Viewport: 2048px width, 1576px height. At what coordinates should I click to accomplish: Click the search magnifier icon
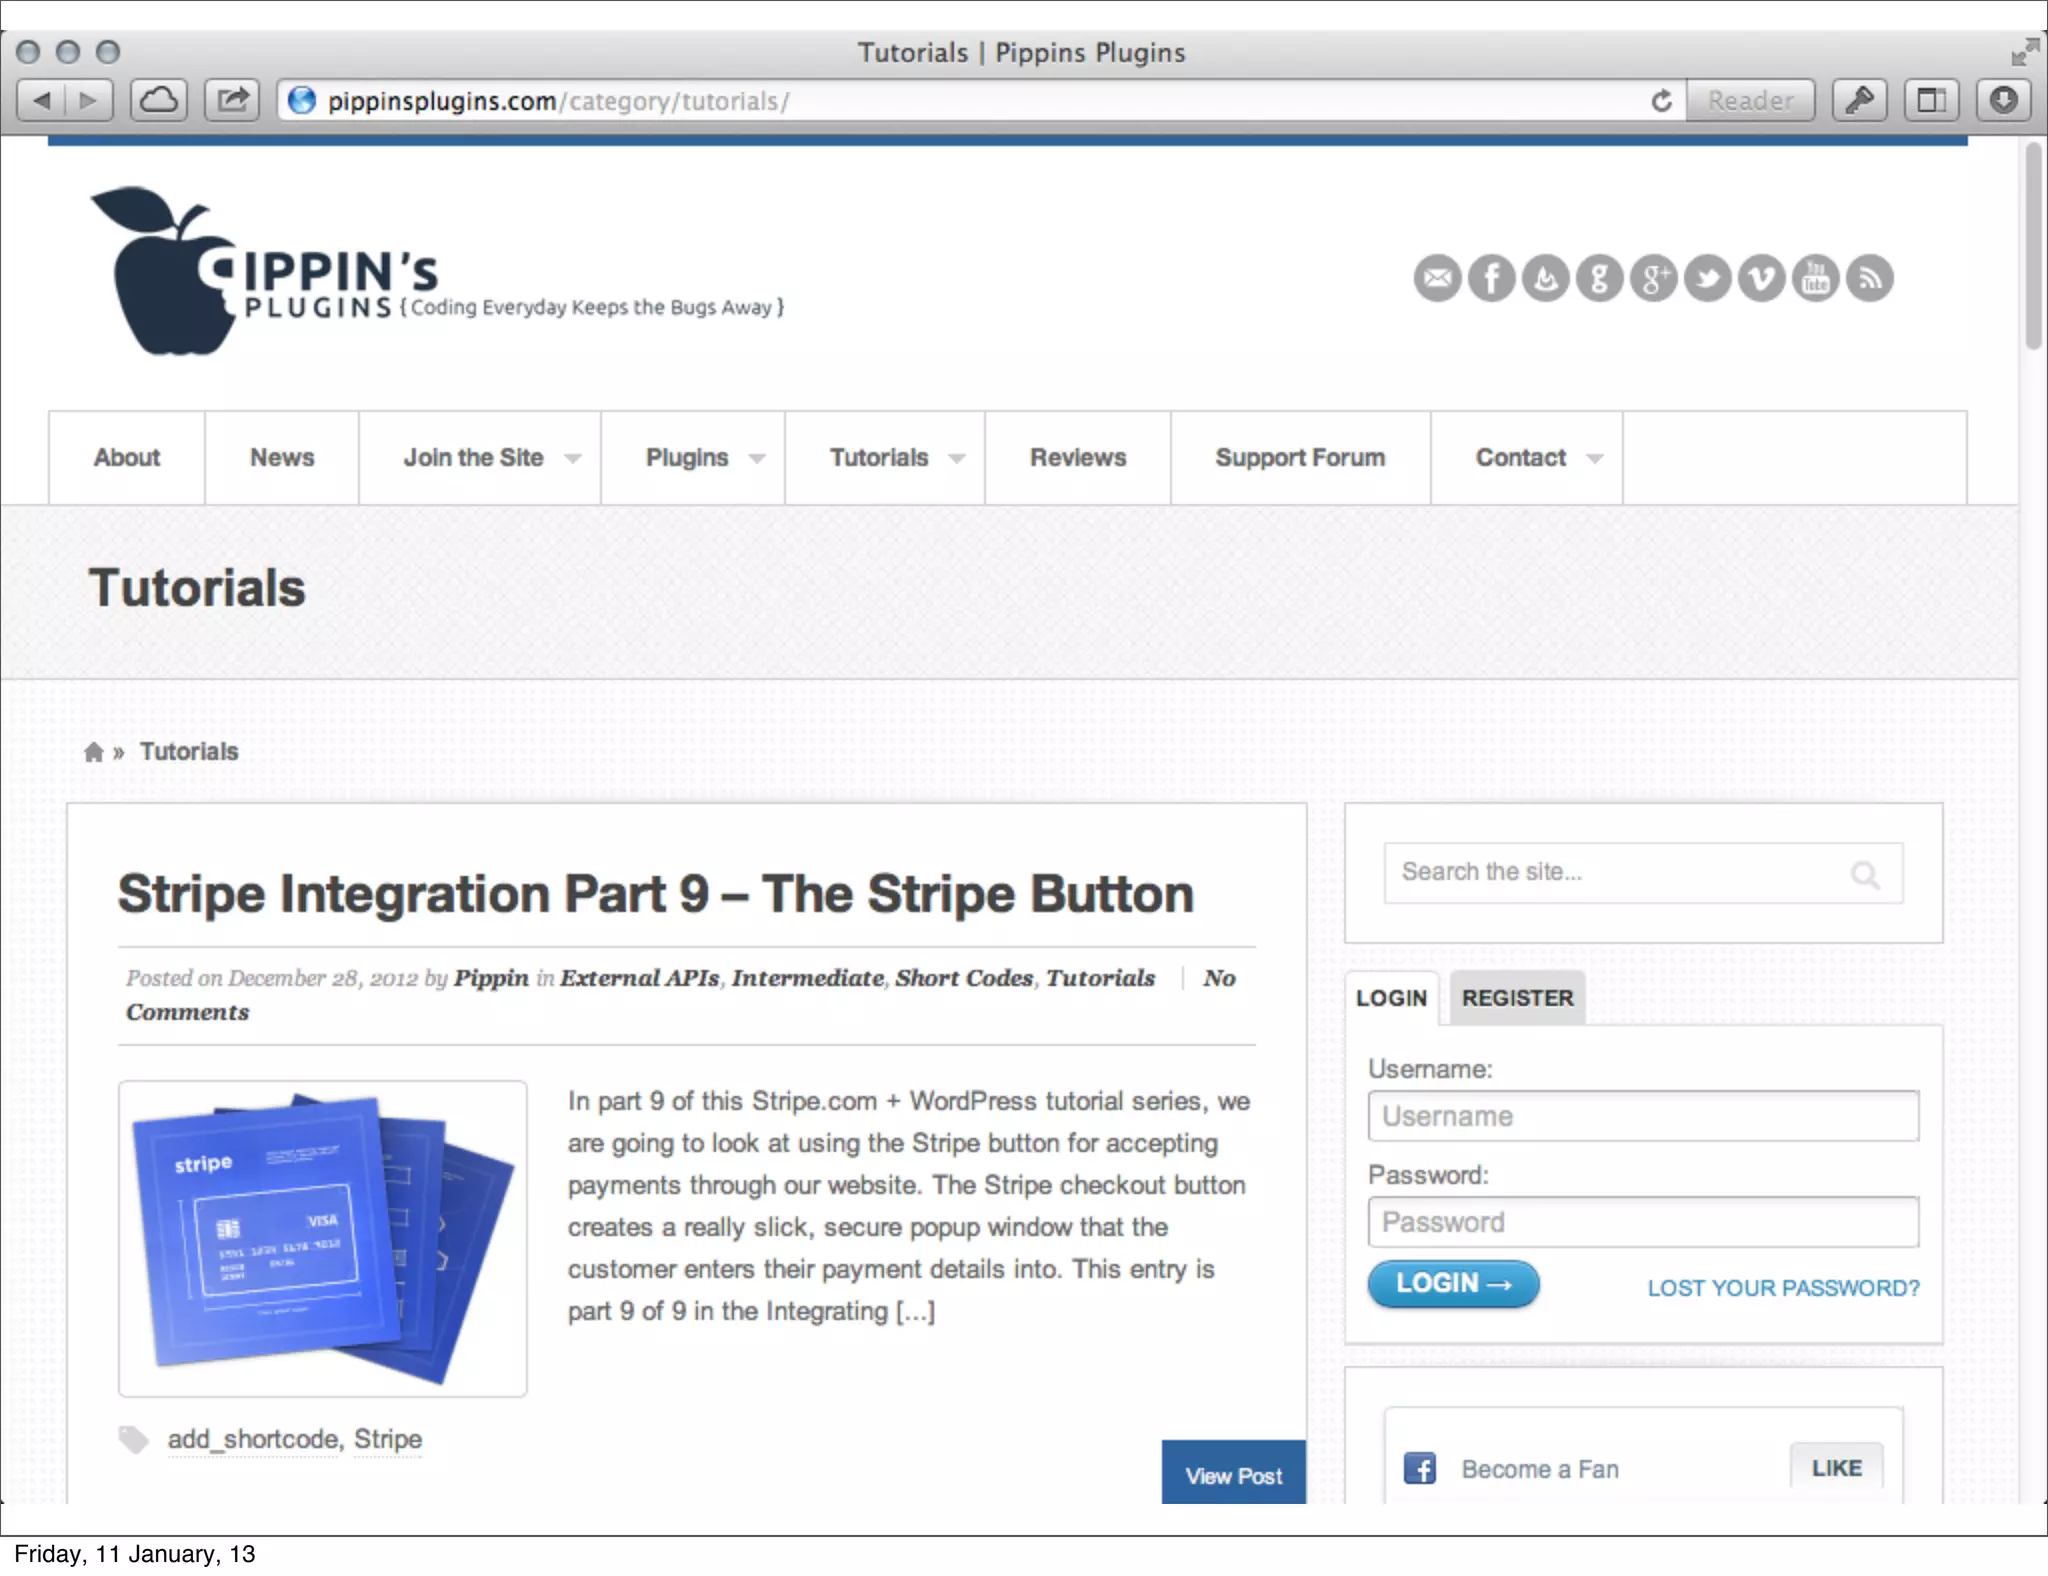tap(1864, 875)
